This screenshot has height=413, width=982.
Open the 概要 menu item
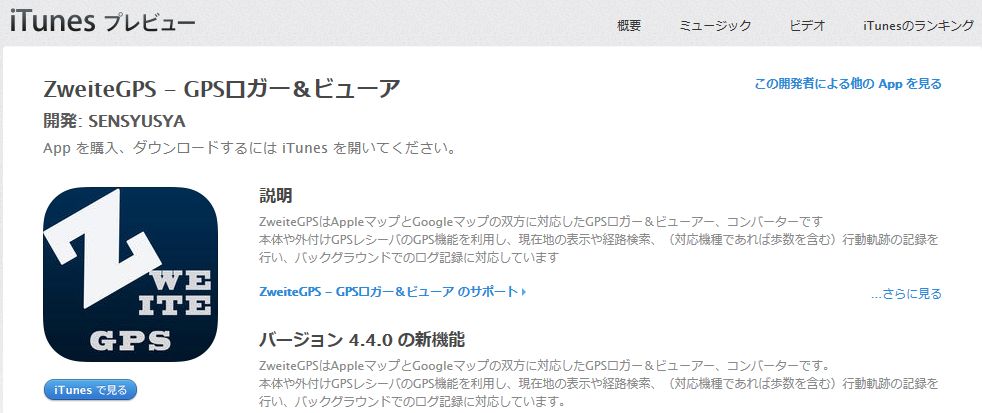point(629,26)
